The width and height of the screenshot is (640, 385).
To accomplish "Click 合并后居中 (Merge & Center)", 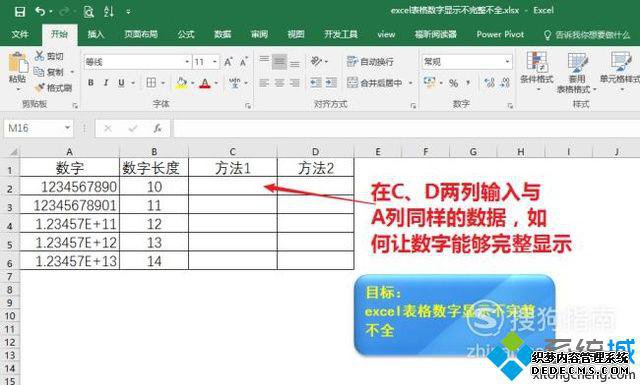I will tap(375, 83).
